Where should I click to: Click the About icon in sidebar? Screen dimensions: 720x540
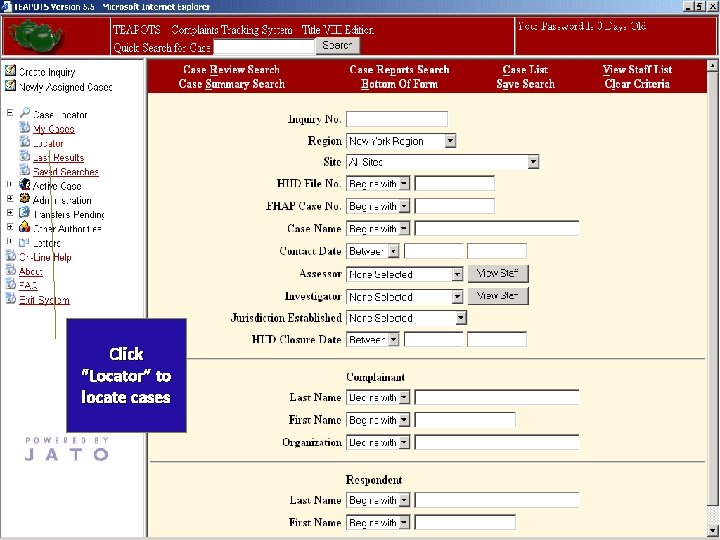pyautogui.click(x=11, y=270)
